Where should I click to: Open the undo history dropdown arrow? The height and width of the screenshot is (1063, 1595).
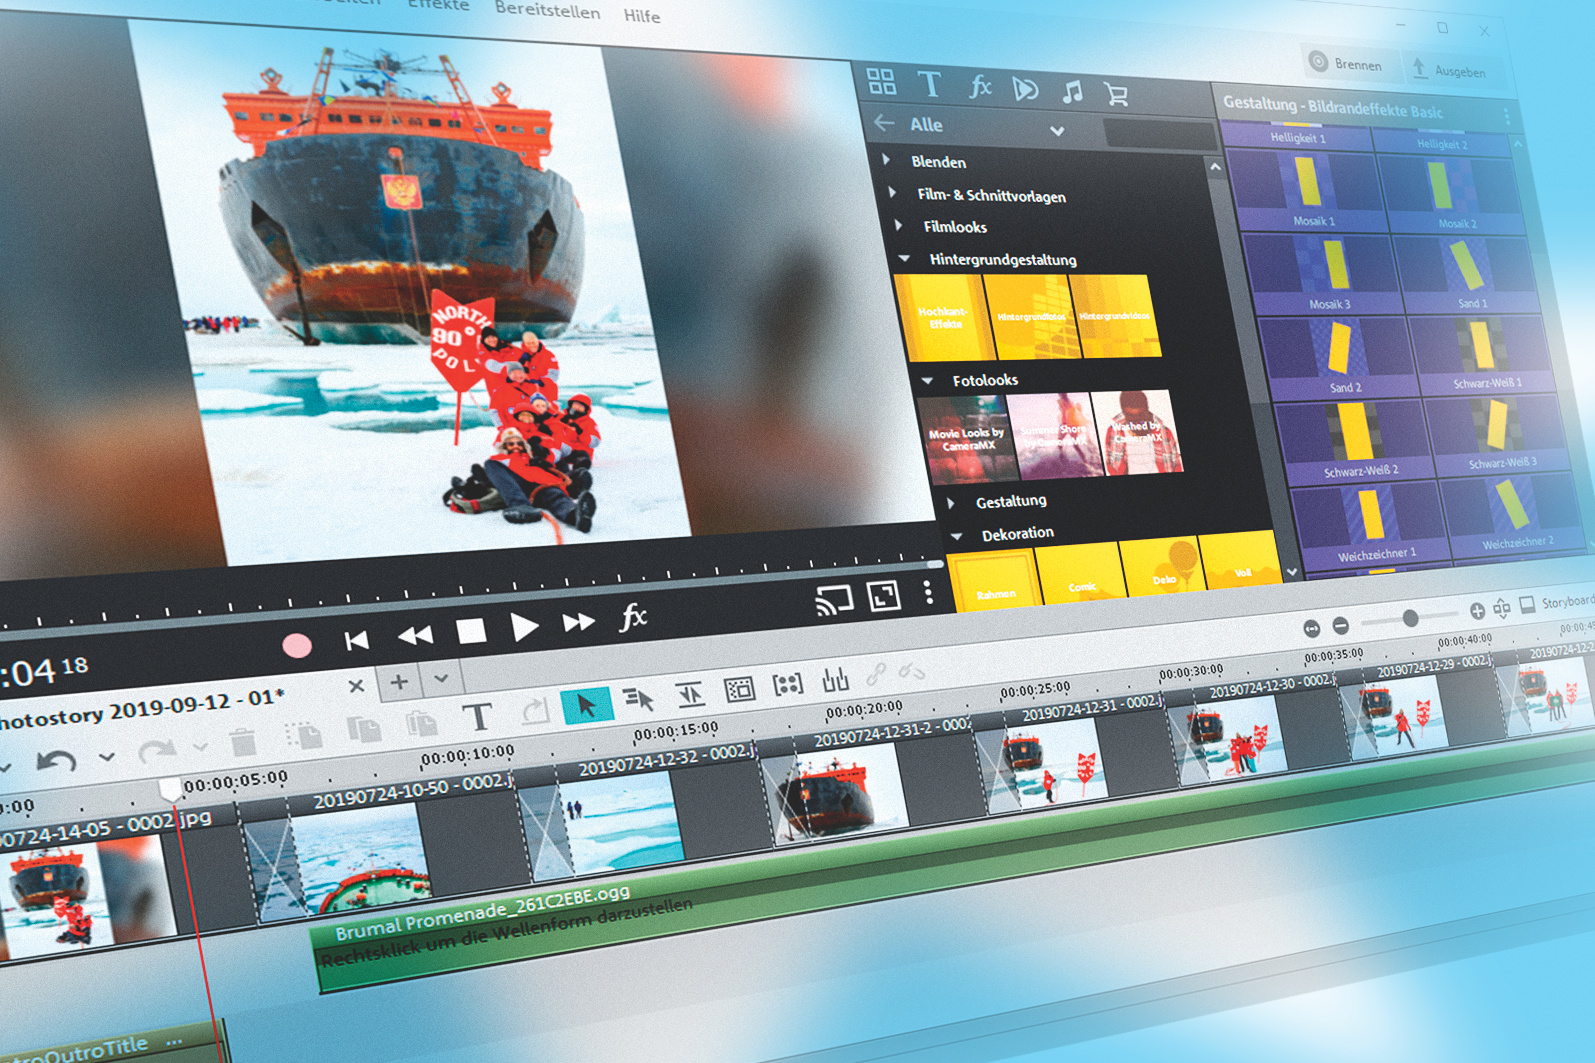click(107, 757)
